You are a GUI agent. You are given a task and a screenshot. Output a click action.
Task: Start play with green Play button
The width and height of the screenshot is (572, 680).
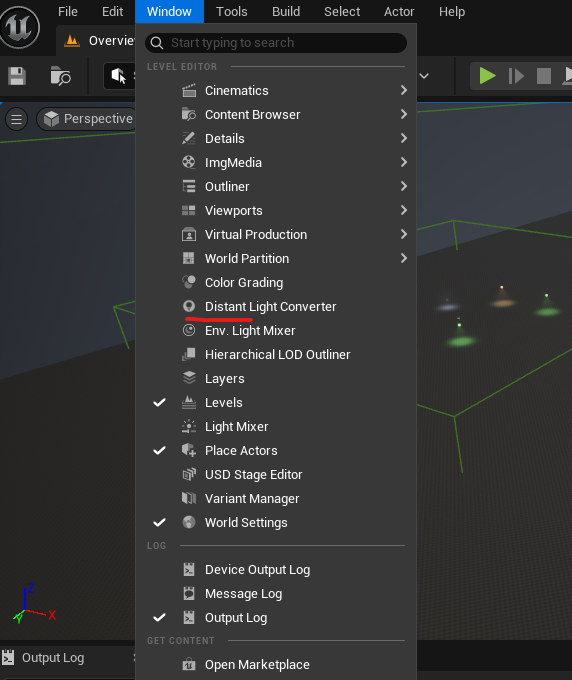tap(487, 76)
